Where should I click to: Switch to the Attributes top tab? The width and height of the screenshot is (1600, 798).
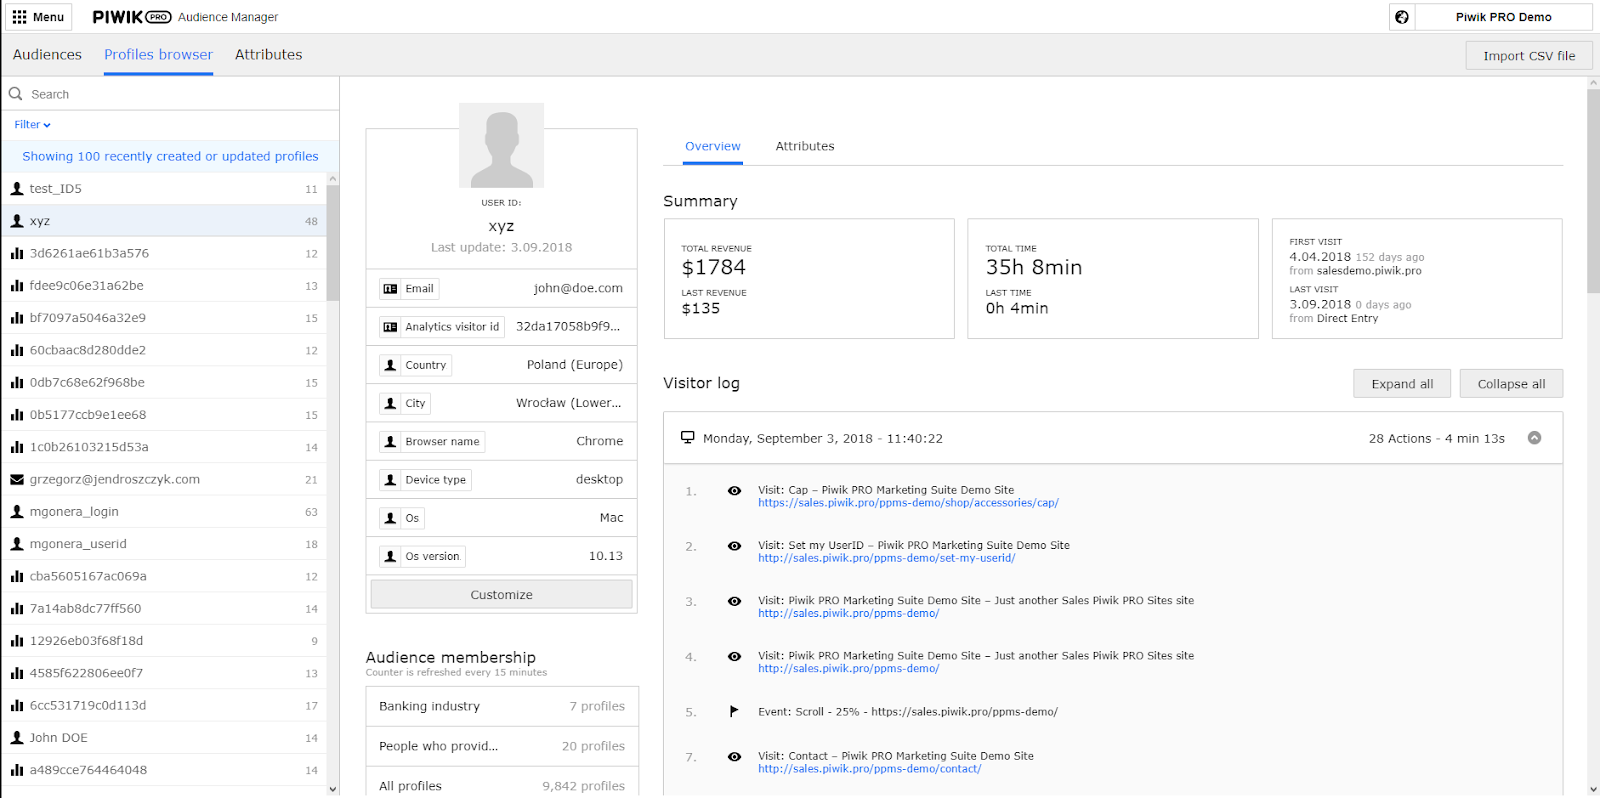pos(268,55)
